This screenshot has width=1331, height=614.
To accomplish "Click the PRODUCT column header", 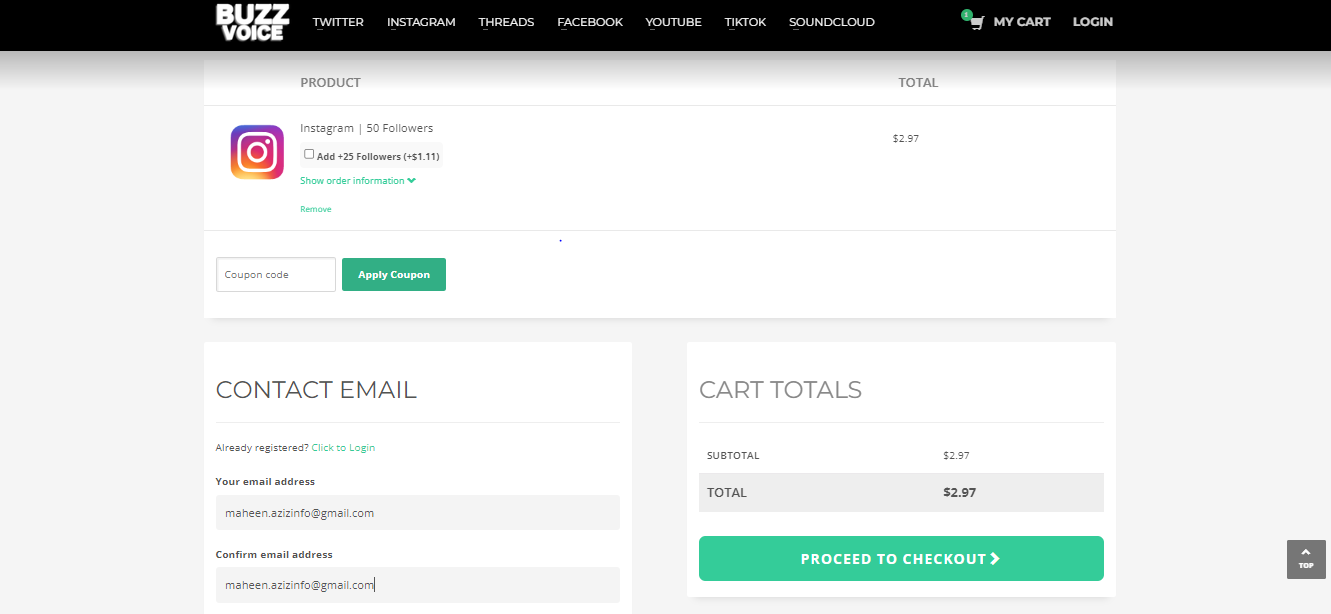I will (x=330, y=83).
